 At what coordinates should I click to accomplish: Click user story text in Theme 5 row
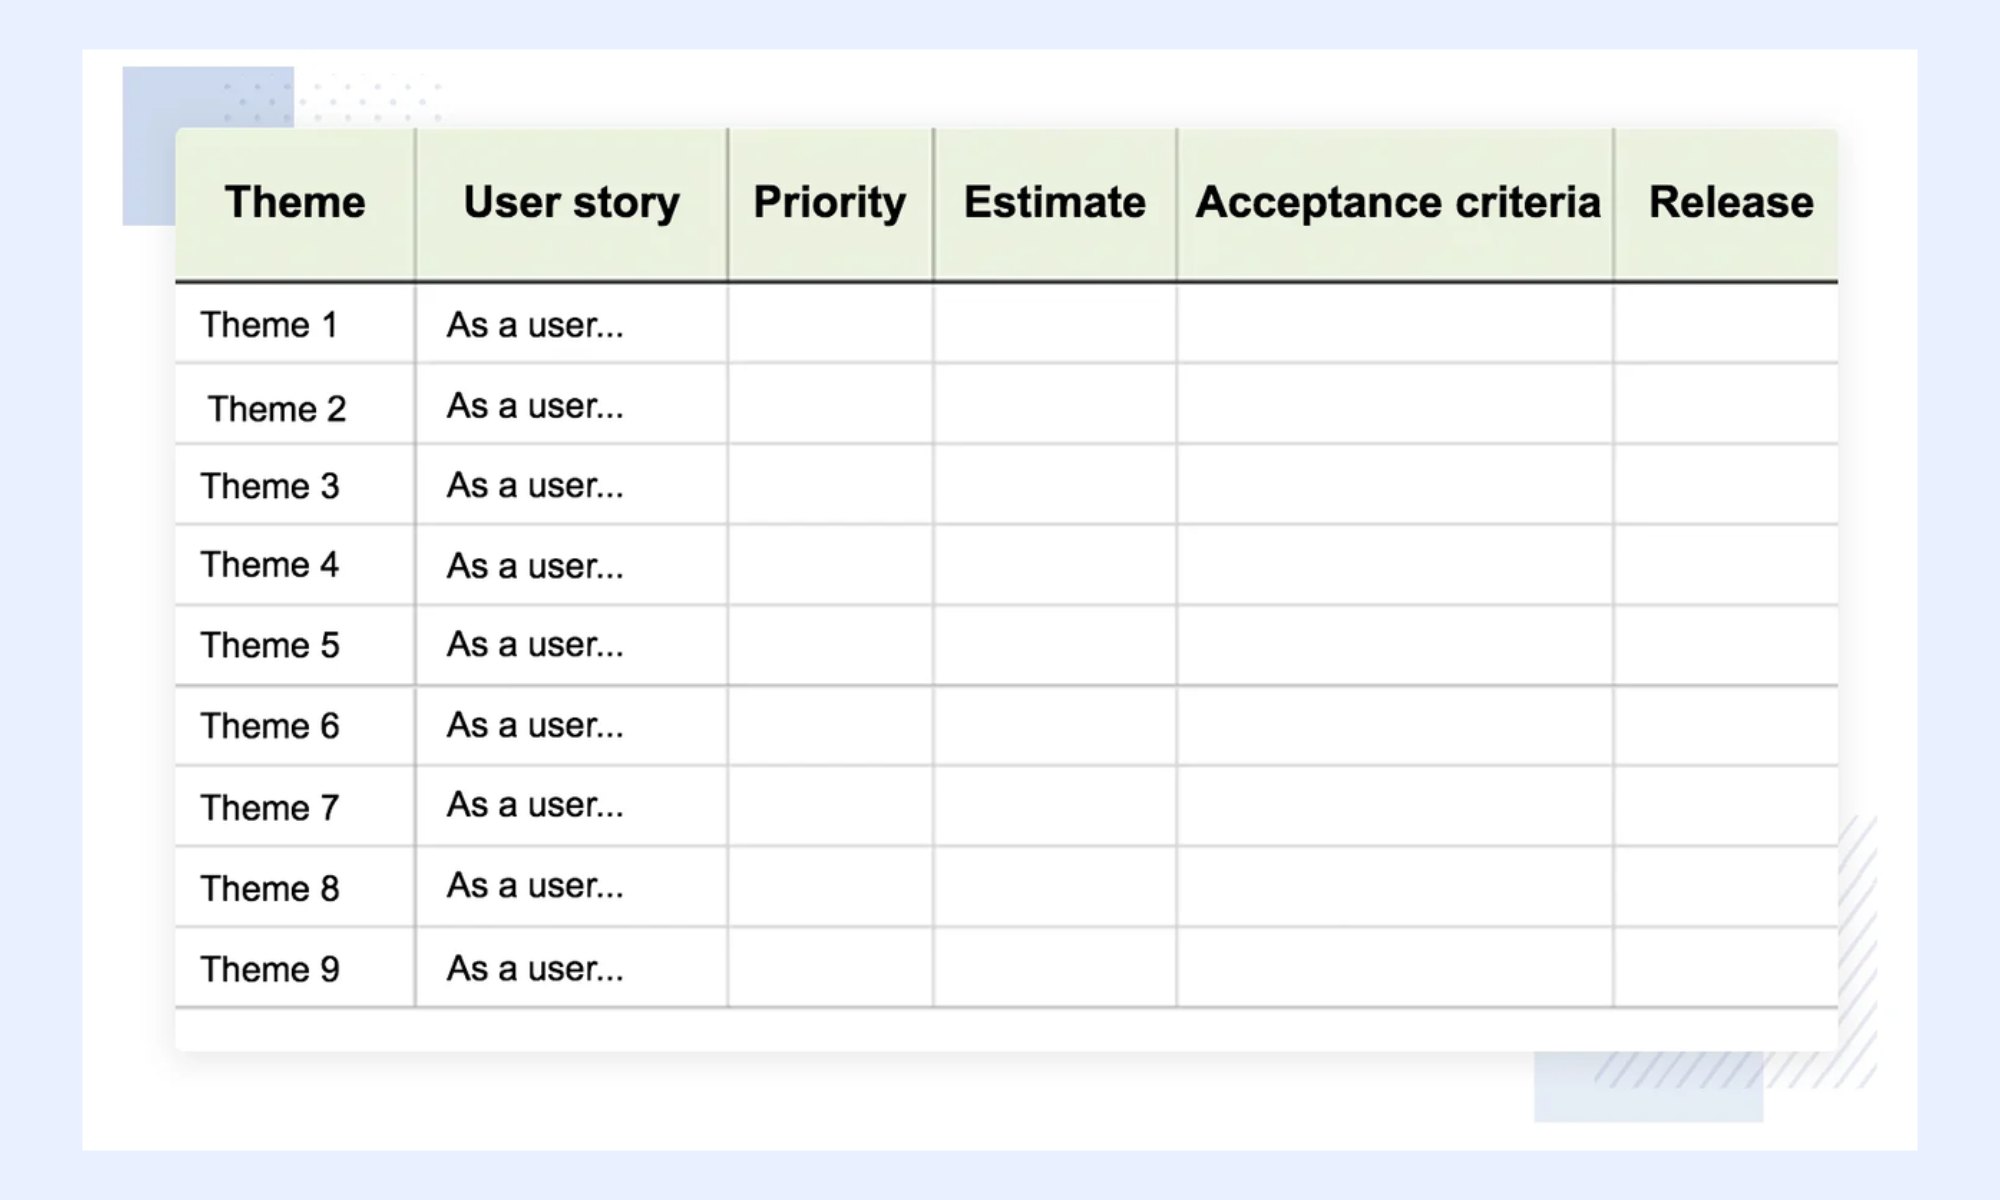(x=535, y=645)
